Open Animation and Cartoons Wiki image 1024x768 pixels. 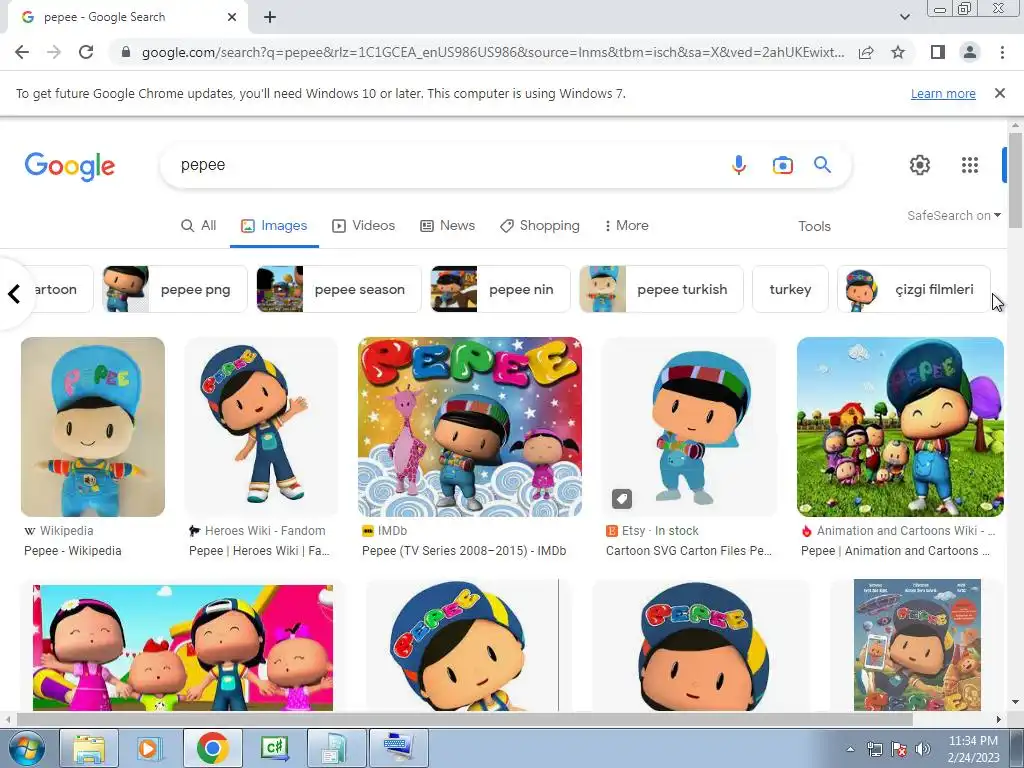[x=900, y=427]
